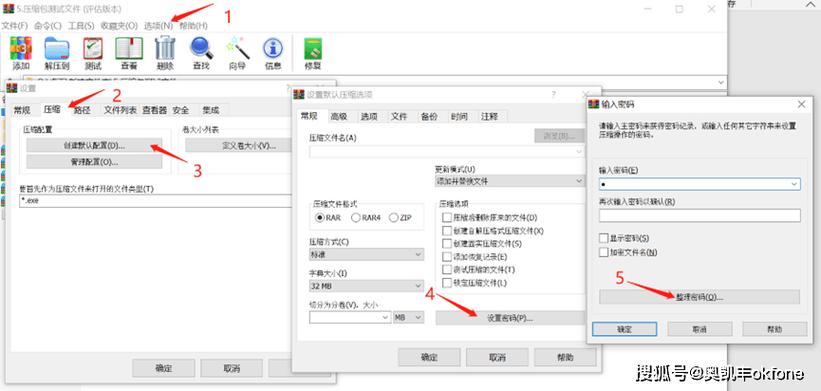Switch to 常规 tab in 设置 dialog
The image size is (821, 391).
[22, 110]
